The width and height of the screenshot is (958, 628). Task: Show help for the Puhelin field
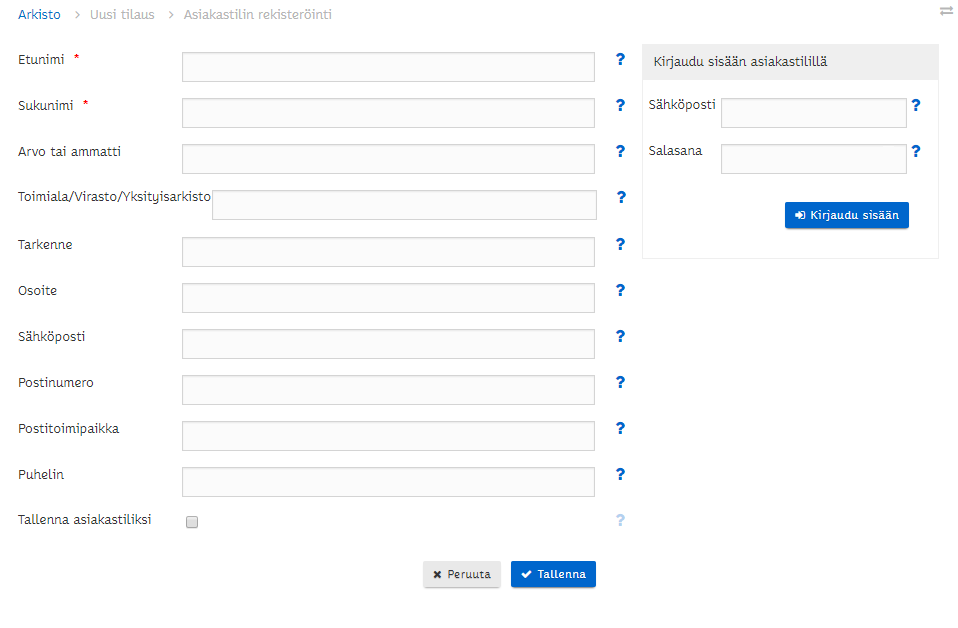tap(620, 475)
